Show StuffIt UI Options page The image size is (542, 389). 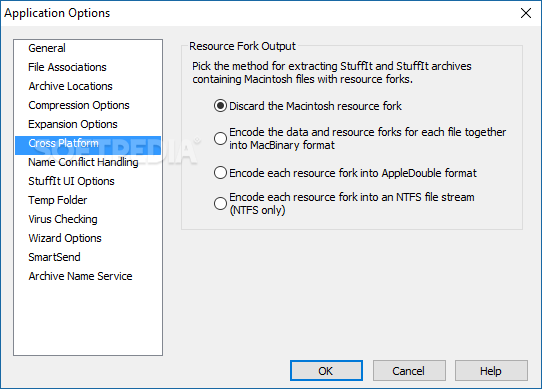point(71,181)
